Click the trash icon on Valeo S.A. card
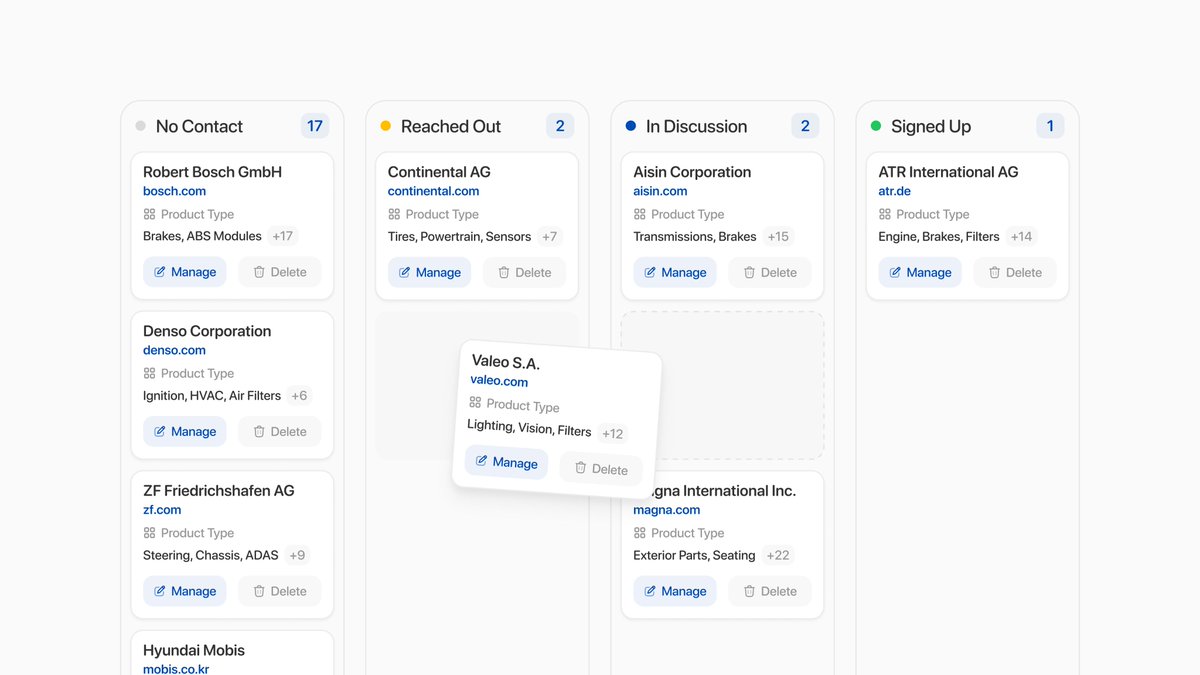Screen dimensions: 1200x675 (580, 467)
